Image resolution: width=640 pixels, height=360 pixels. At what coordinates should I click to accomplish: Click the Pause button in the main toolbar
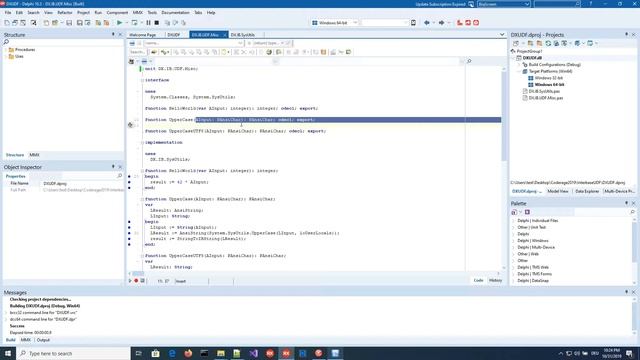tap(149, 23)
